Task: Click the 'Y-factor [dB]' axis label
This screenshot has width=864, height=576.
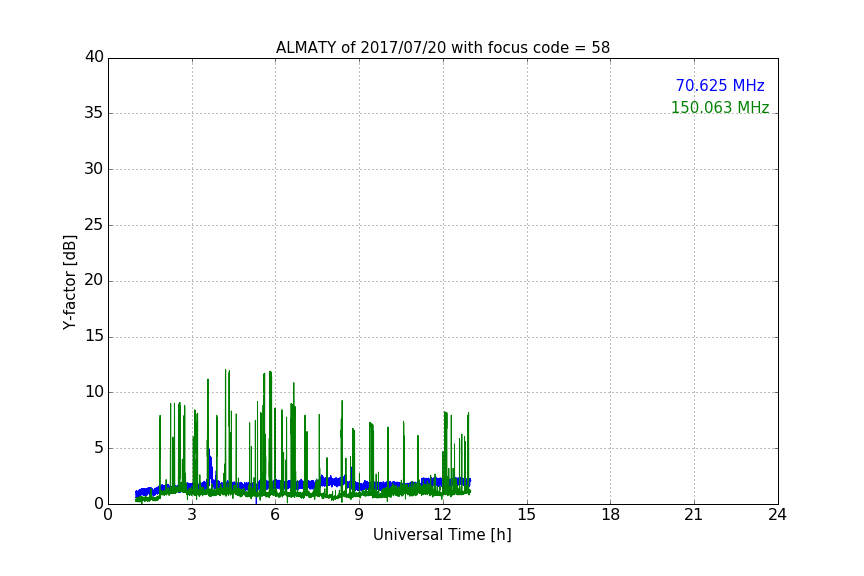Action: click(69, 282)
